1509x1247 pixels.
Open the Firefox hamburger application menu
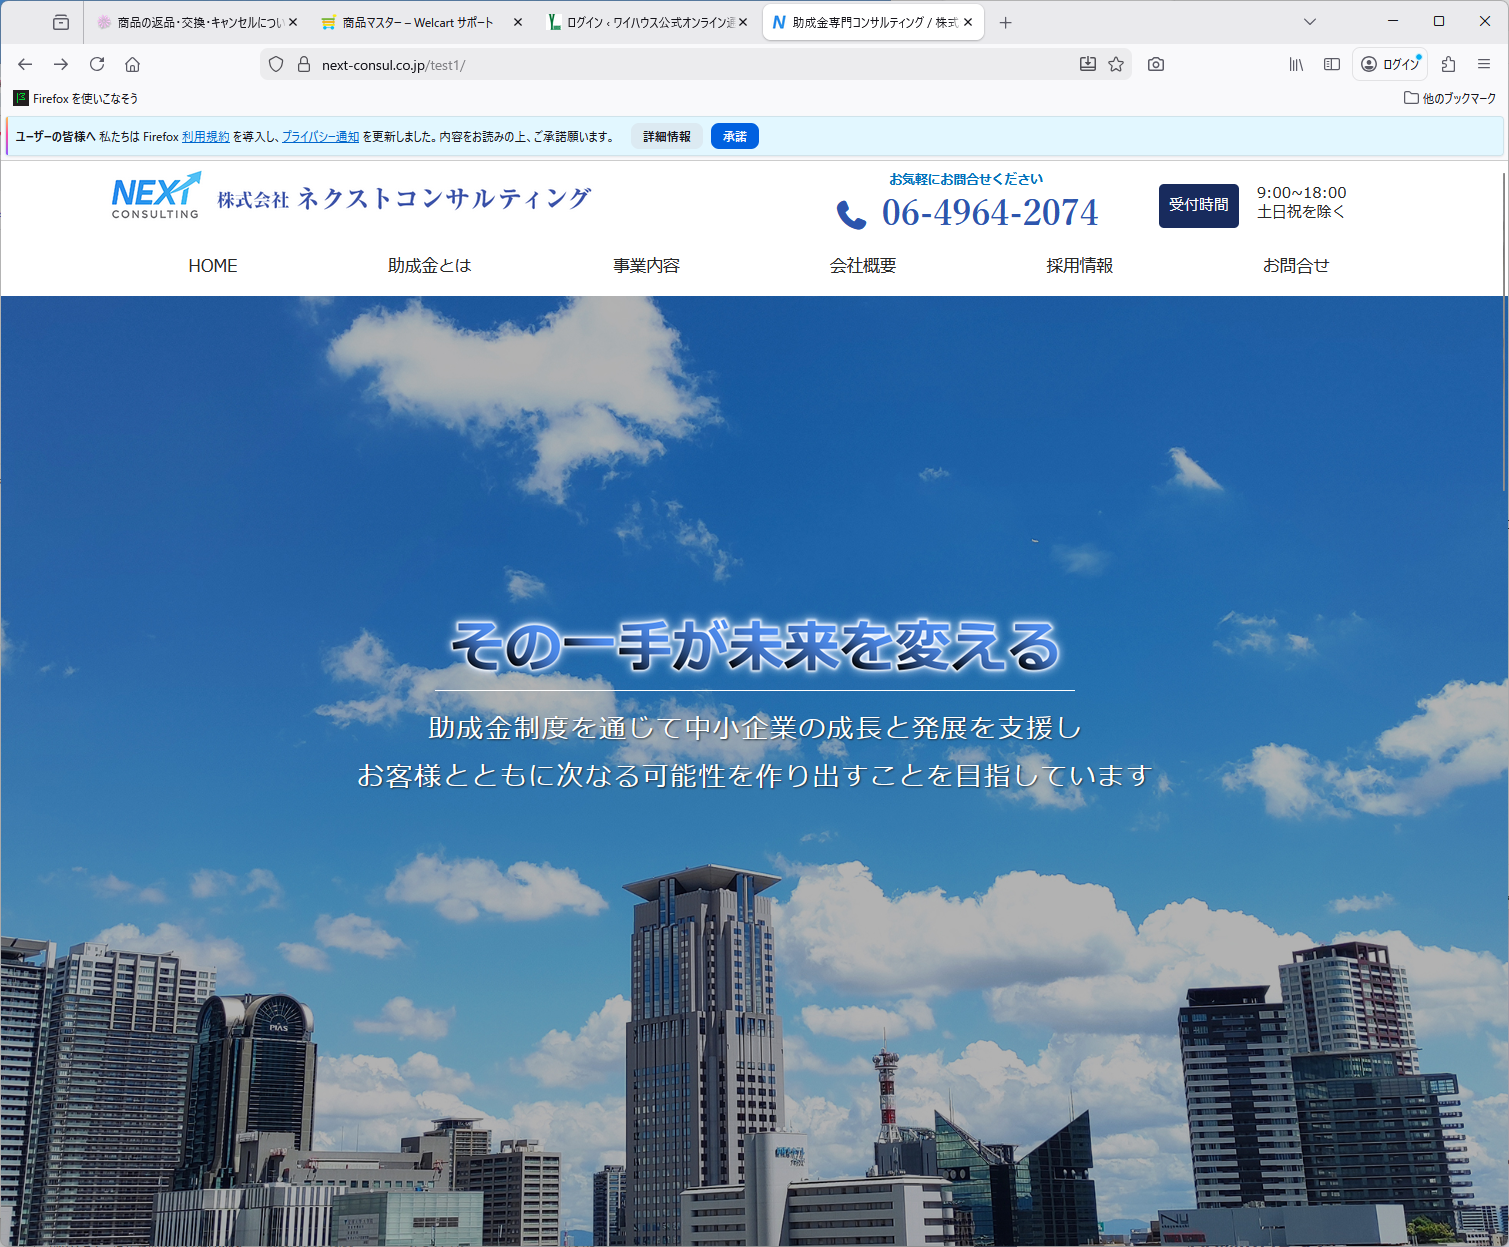tap(1484, 64)
